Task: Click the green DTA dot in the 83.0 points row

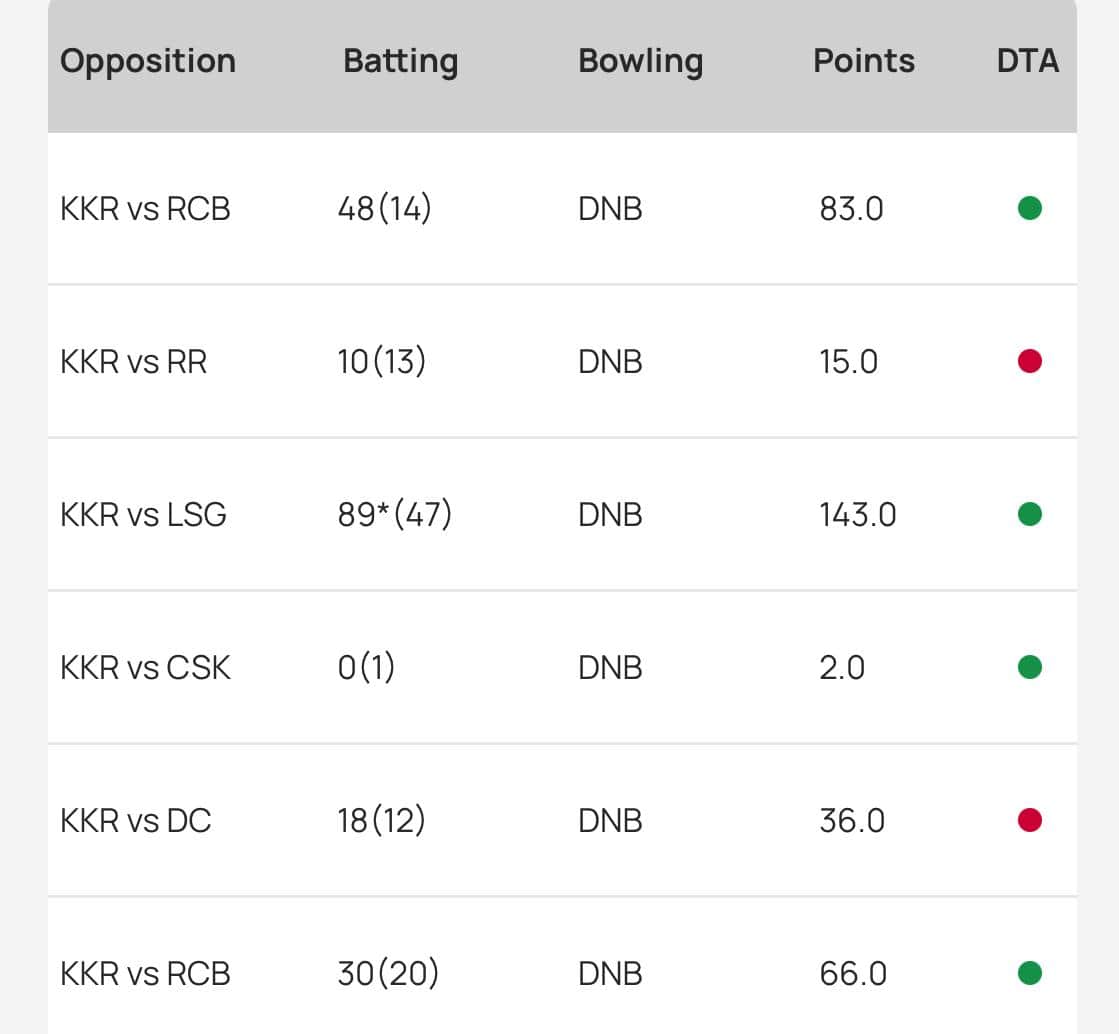Action: 1029,209
